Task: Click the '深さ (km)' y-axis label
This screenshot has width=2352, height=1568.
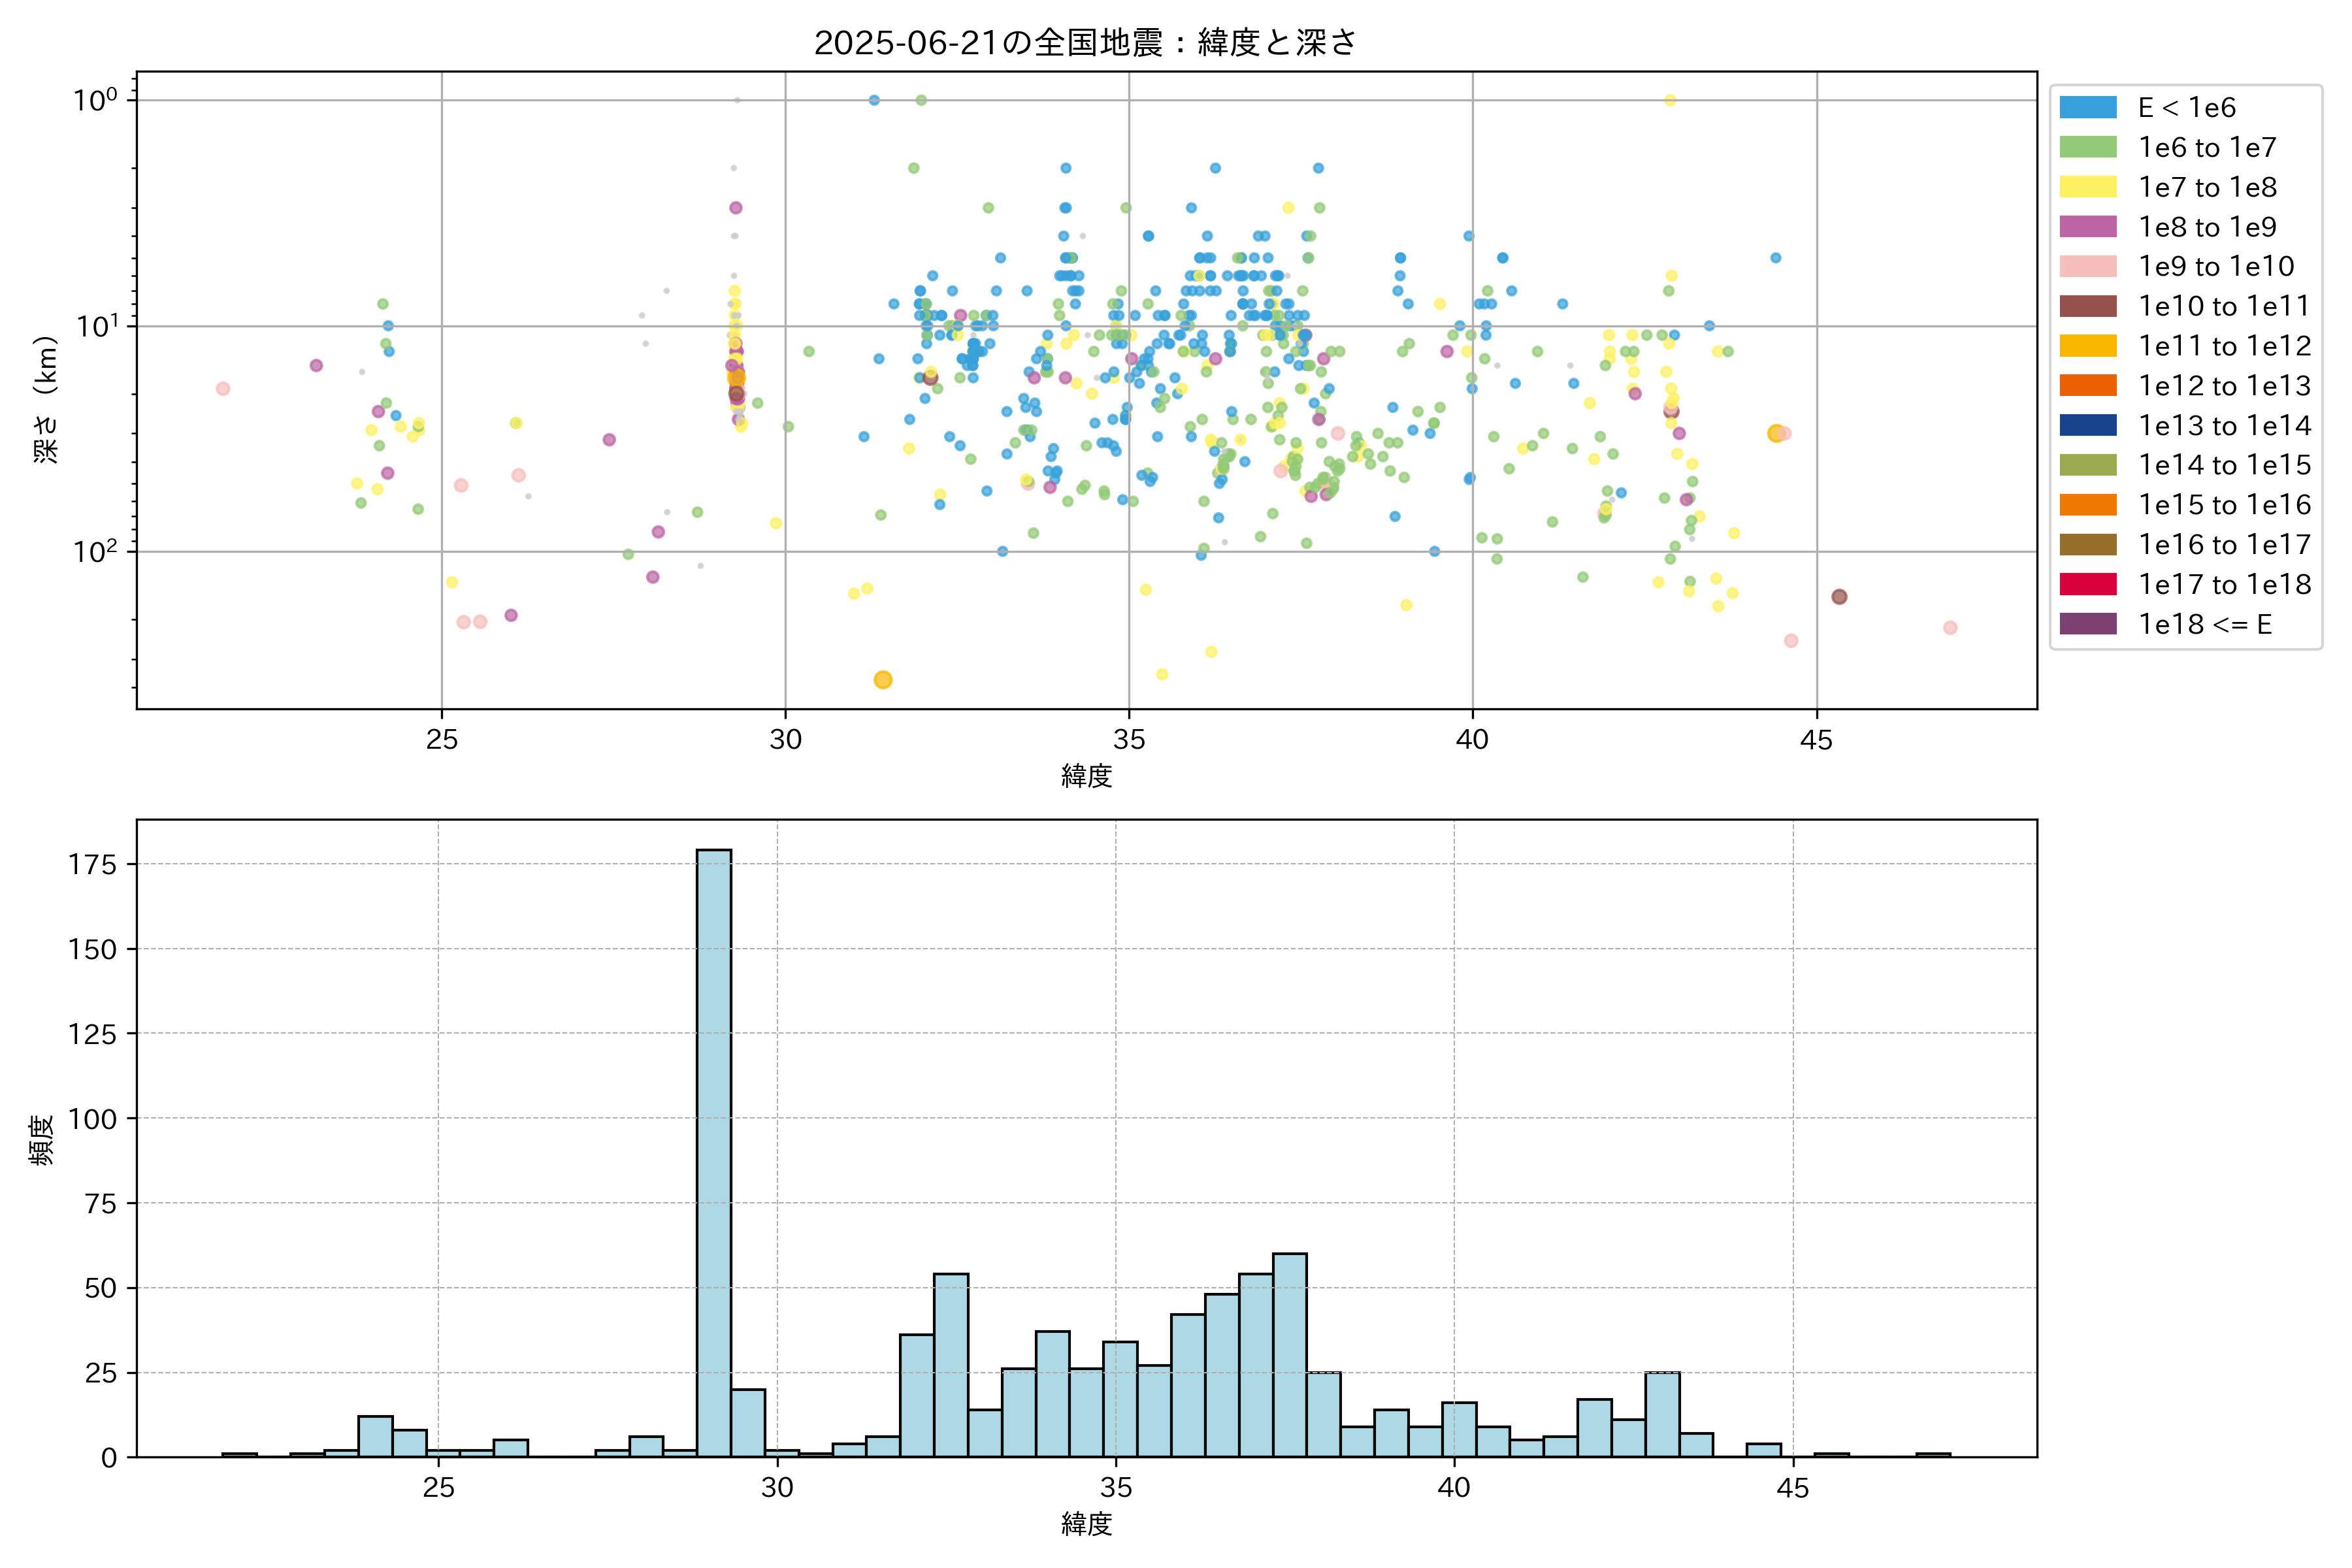Action: [46, 400]
